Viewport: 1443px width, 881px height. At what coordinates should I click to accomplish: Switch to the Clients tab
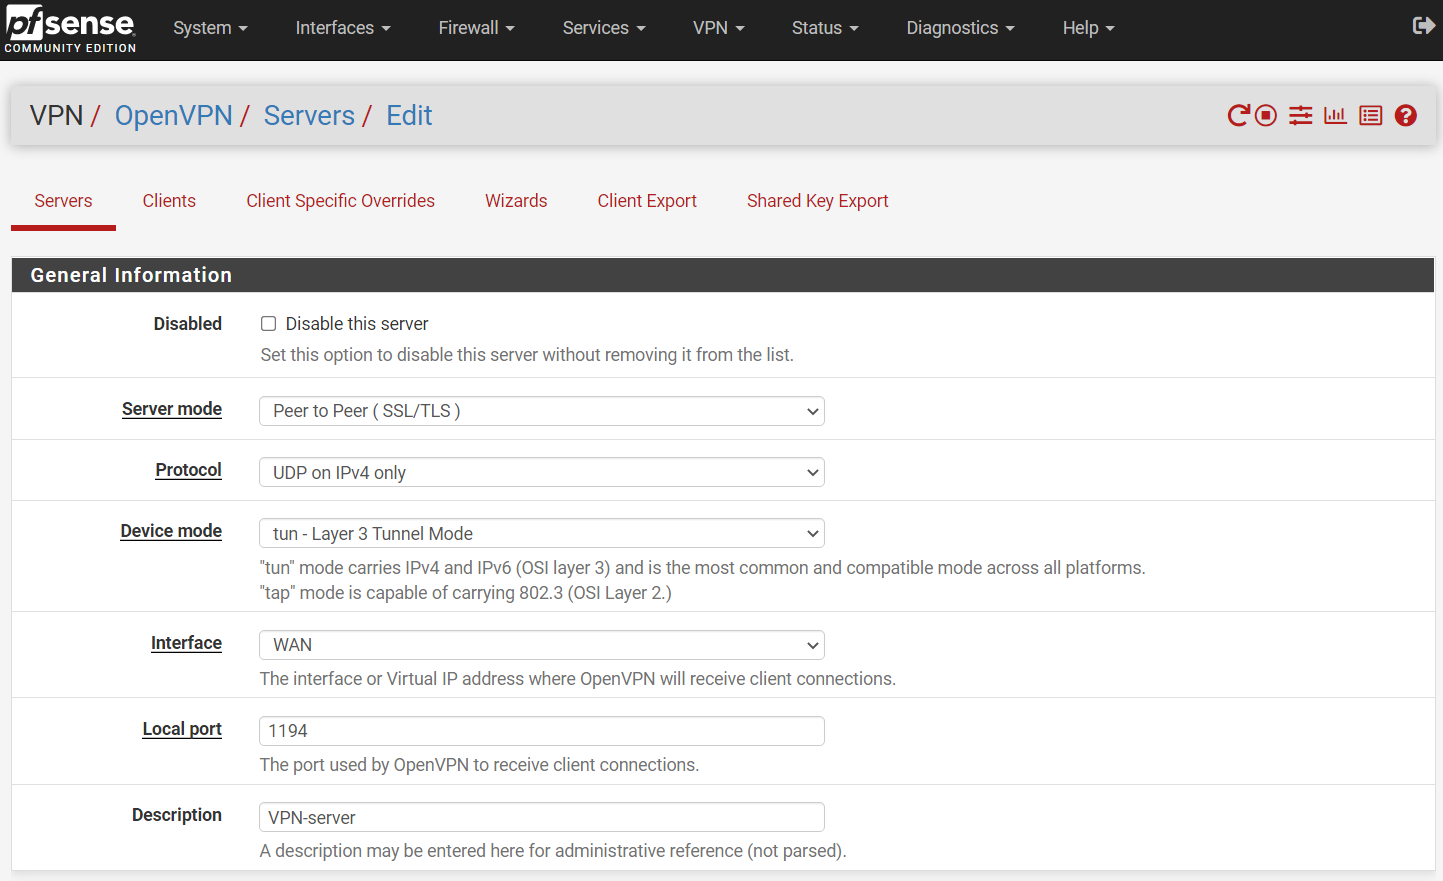tap(169, 201)
